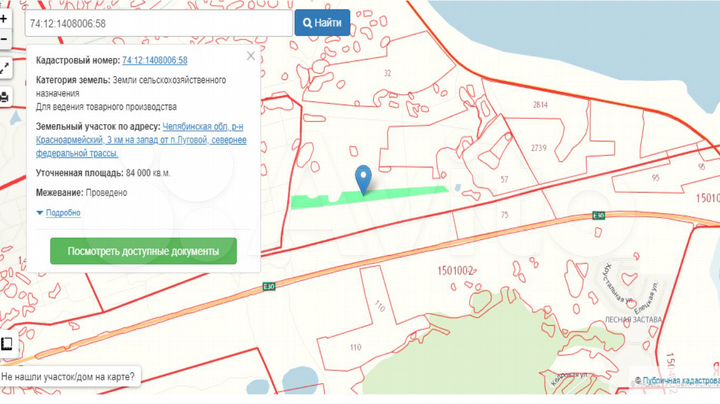
Task: Zoom in with the plus button
Action: pyautogui.click(x=4, y=19)
